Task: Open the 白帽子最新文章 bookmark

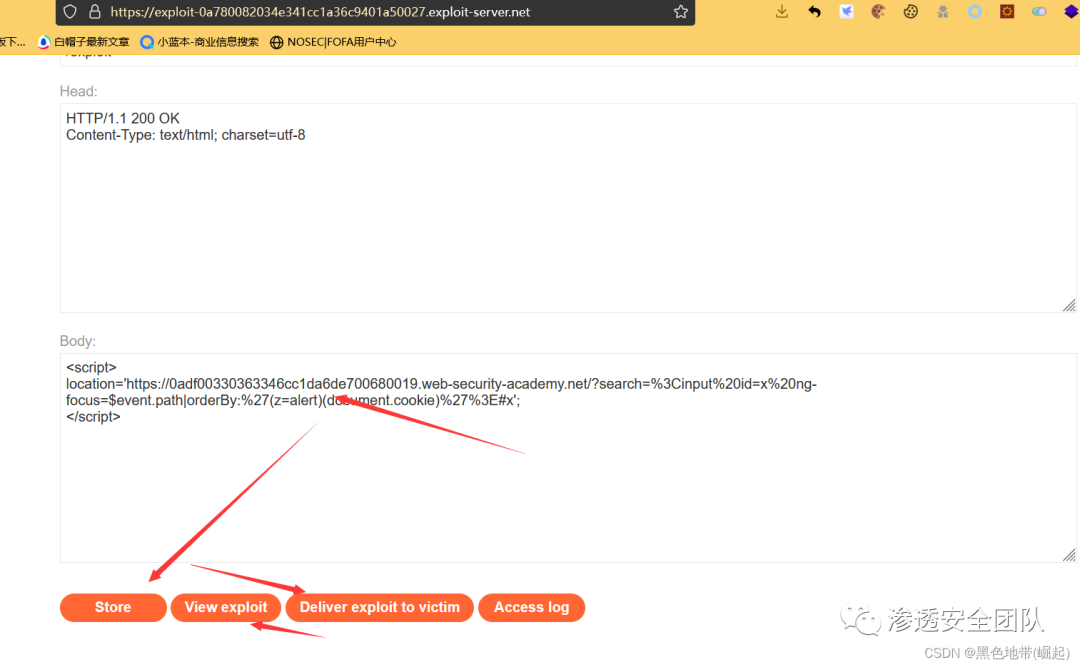Action: [x=83, y=42]
